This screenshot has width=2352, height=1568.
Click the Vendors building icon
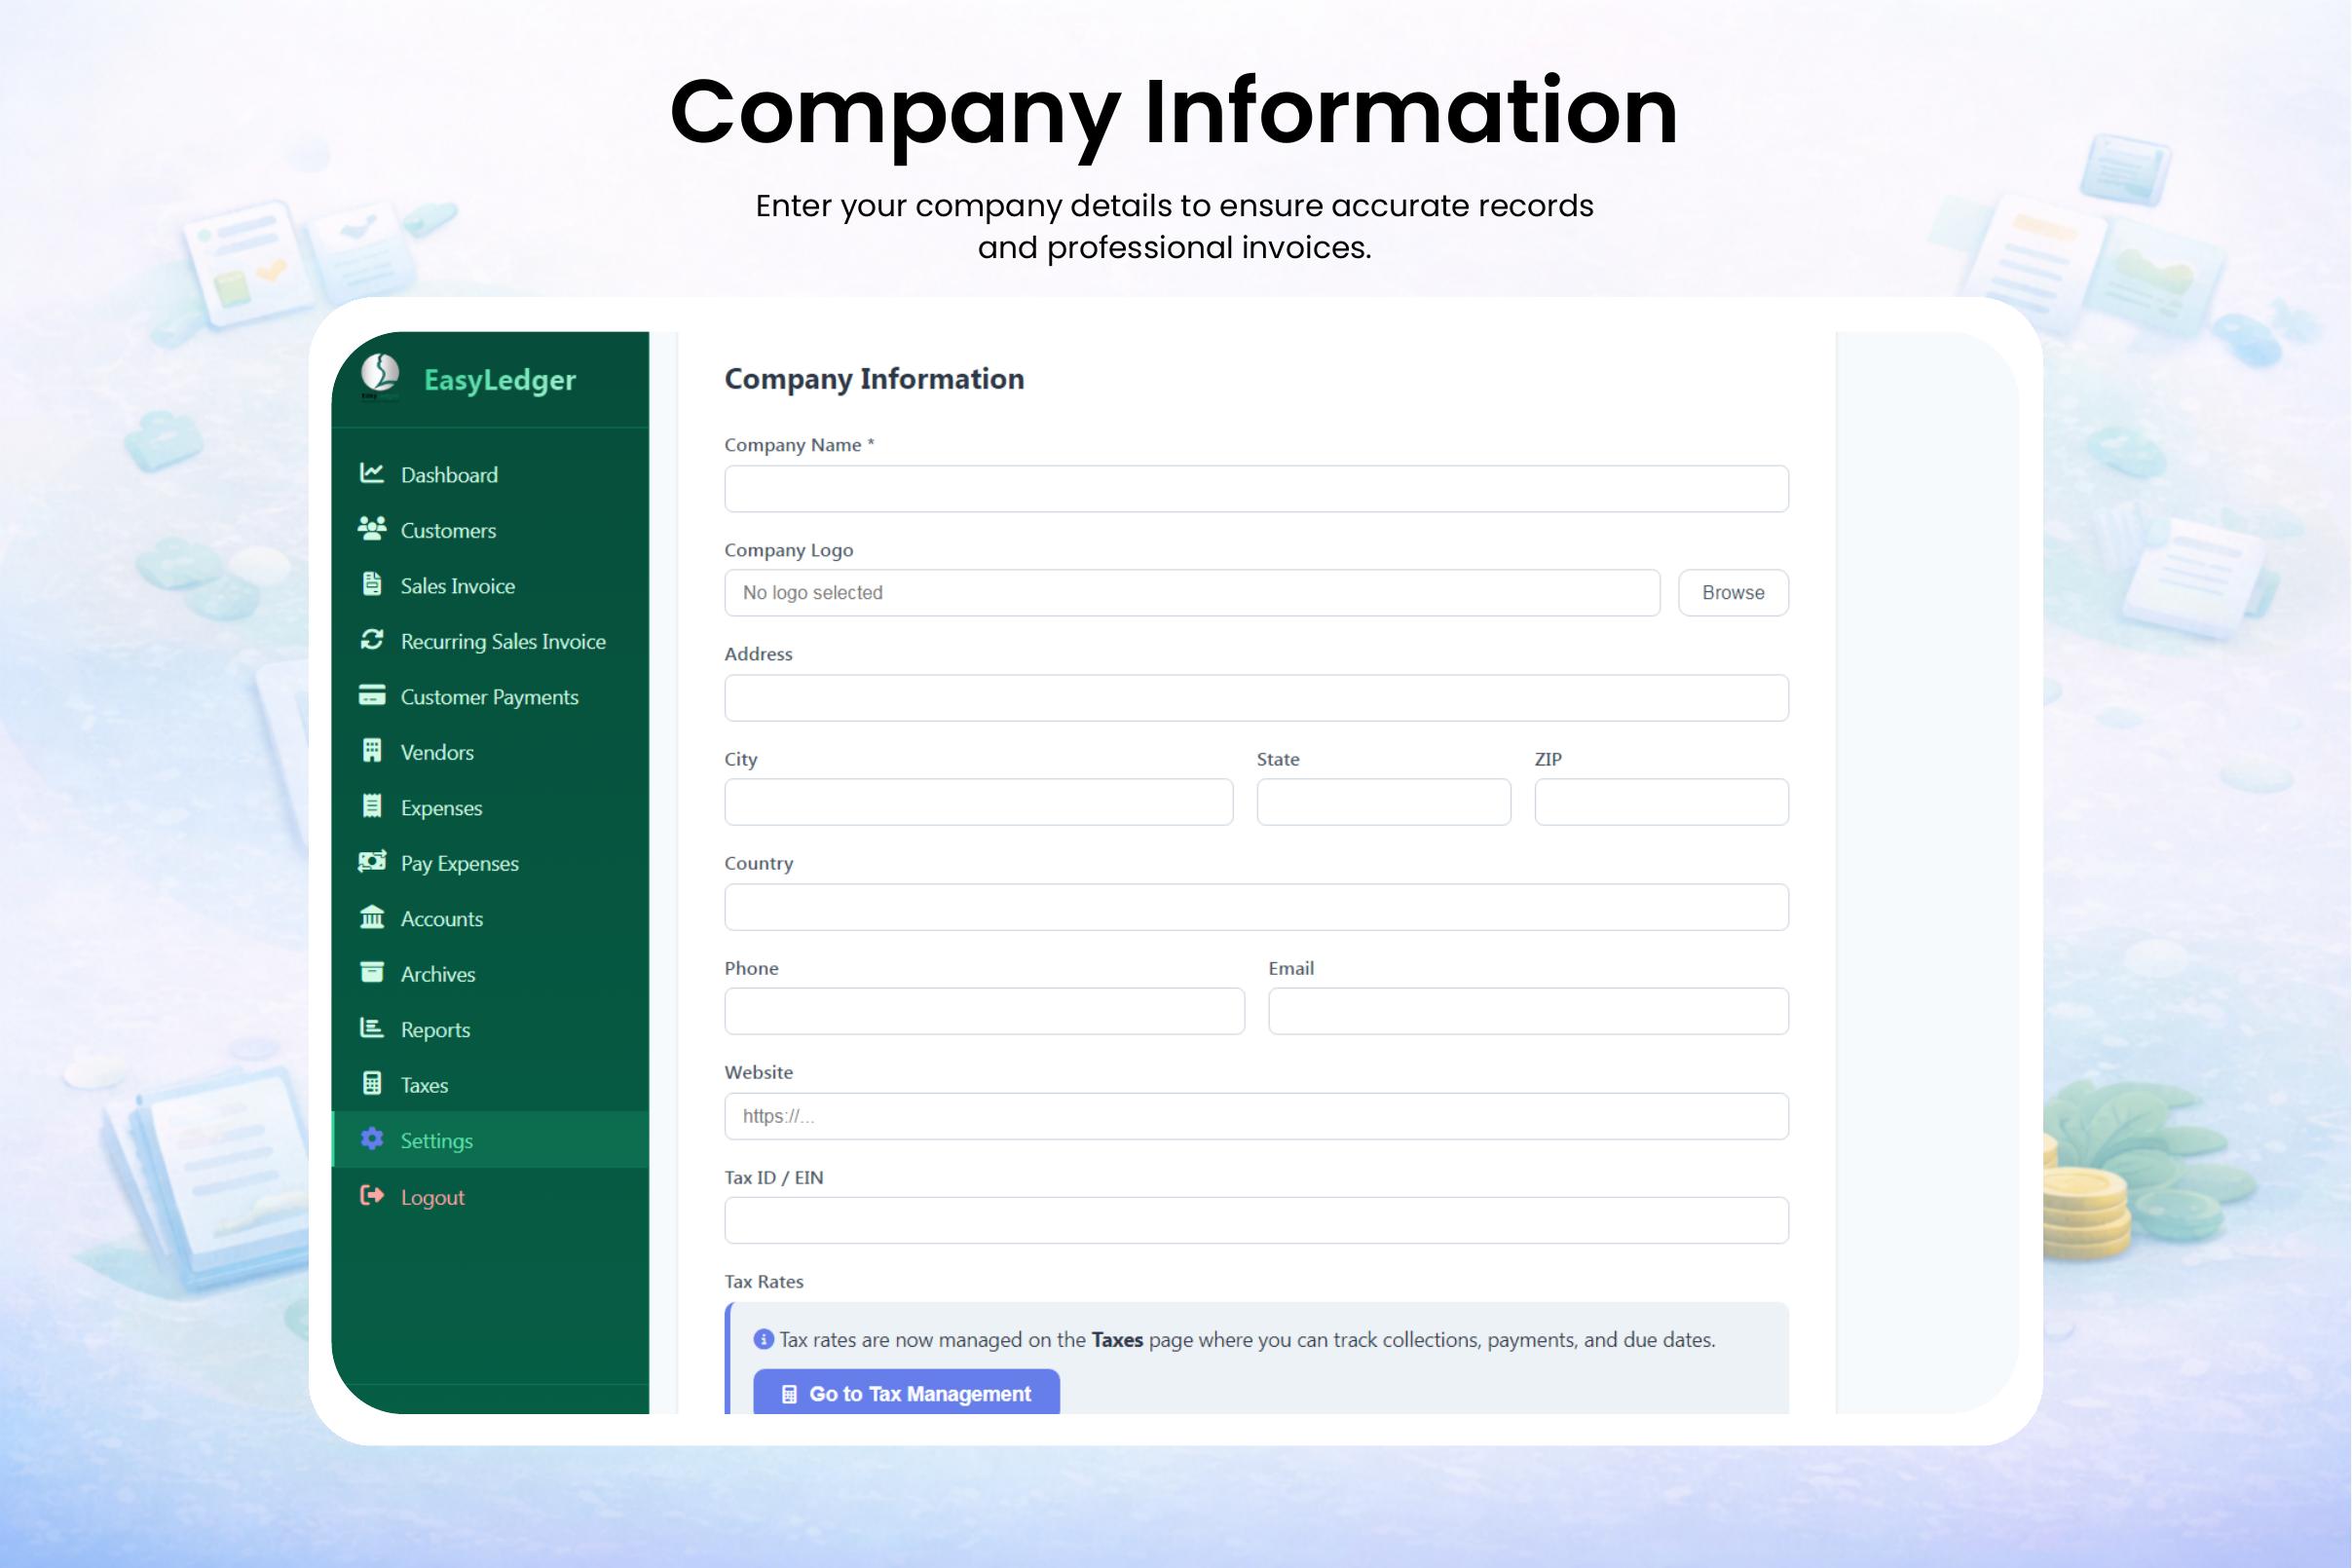pyautogui.click(x=372, y=751)
